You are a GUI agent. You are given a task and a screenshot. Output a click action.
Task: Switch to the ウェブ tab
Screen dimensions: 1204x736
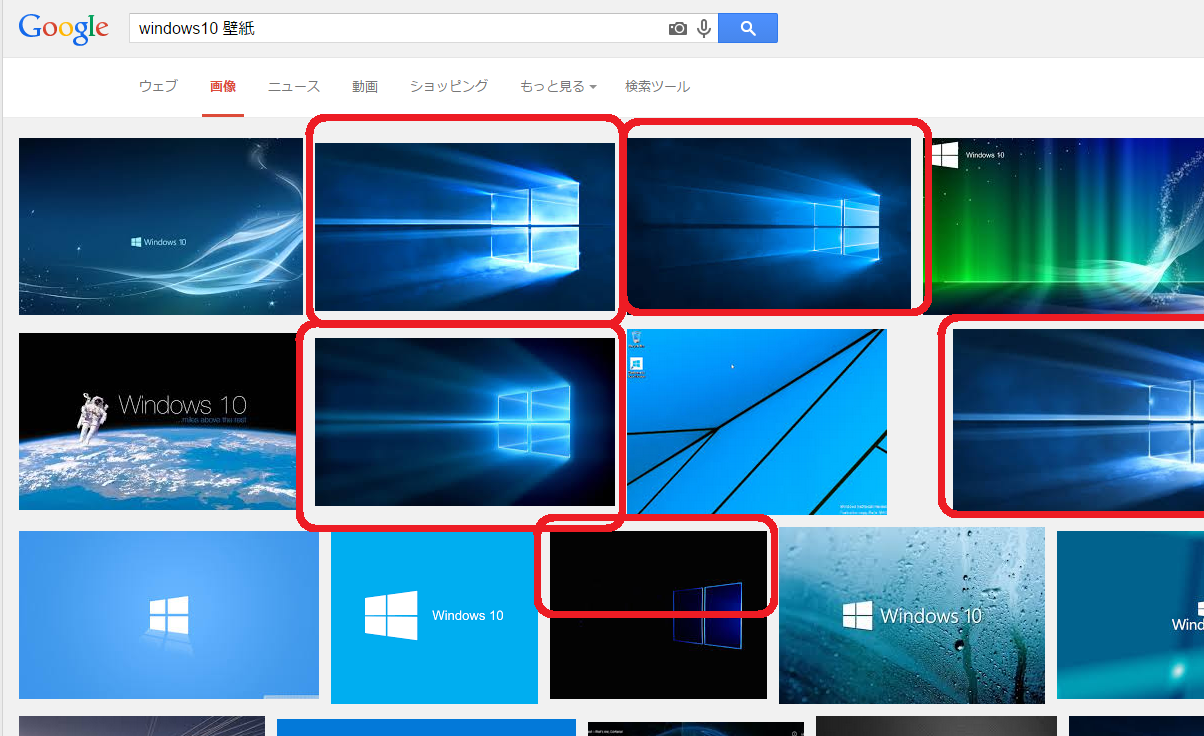click(158, 87)
